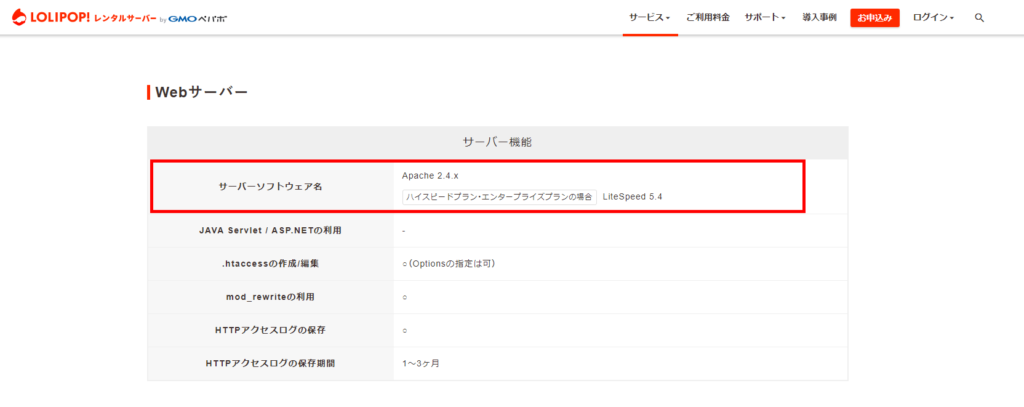Click the Webサーバー section heading
Image resolution: width=1024 pixels, height=407 pixels.
coord(201,93)
